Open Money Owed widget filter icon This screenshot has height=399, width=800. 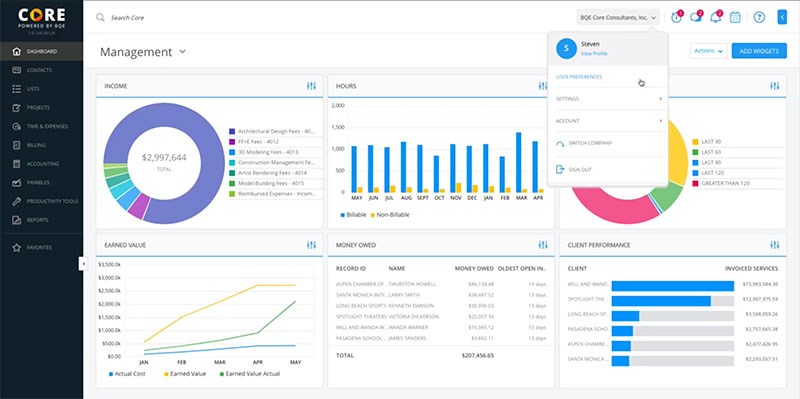click(x=543, y=245)
